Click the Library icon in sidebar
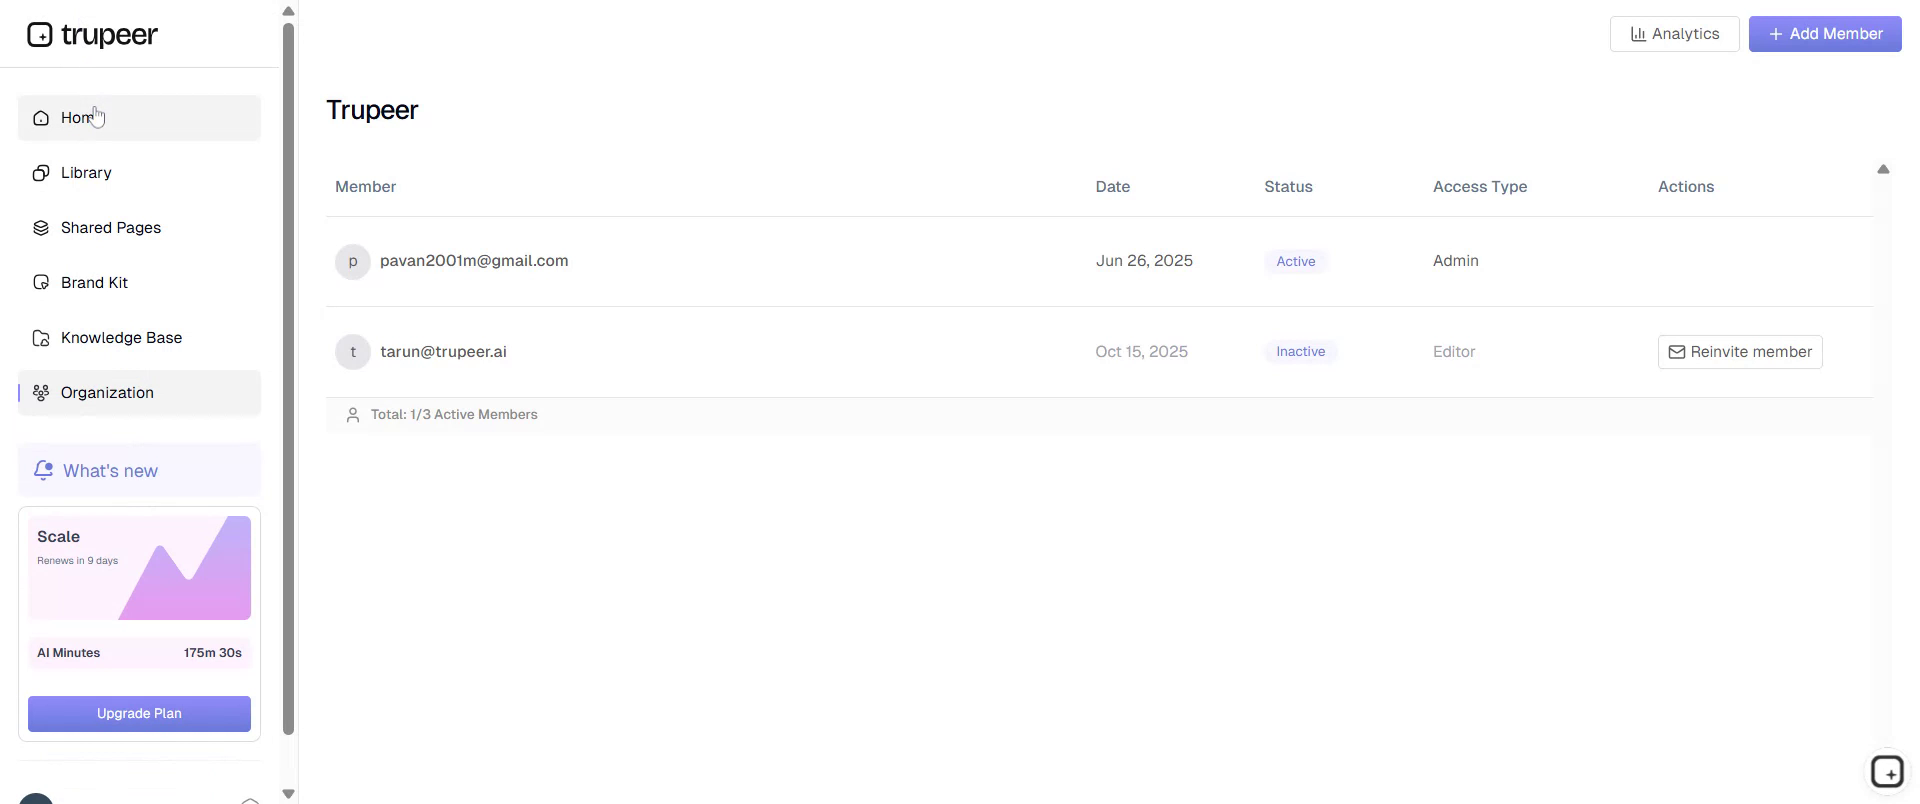The image size is (1920, 804). click(x=41, y=173)
